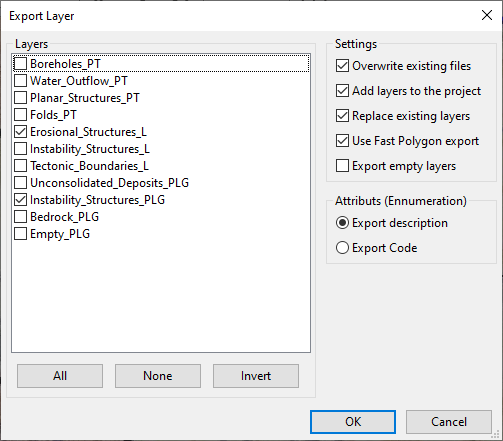Check the Folds_PT layer checkbox
Screen dimensions: 503x441
pos(20,115)
